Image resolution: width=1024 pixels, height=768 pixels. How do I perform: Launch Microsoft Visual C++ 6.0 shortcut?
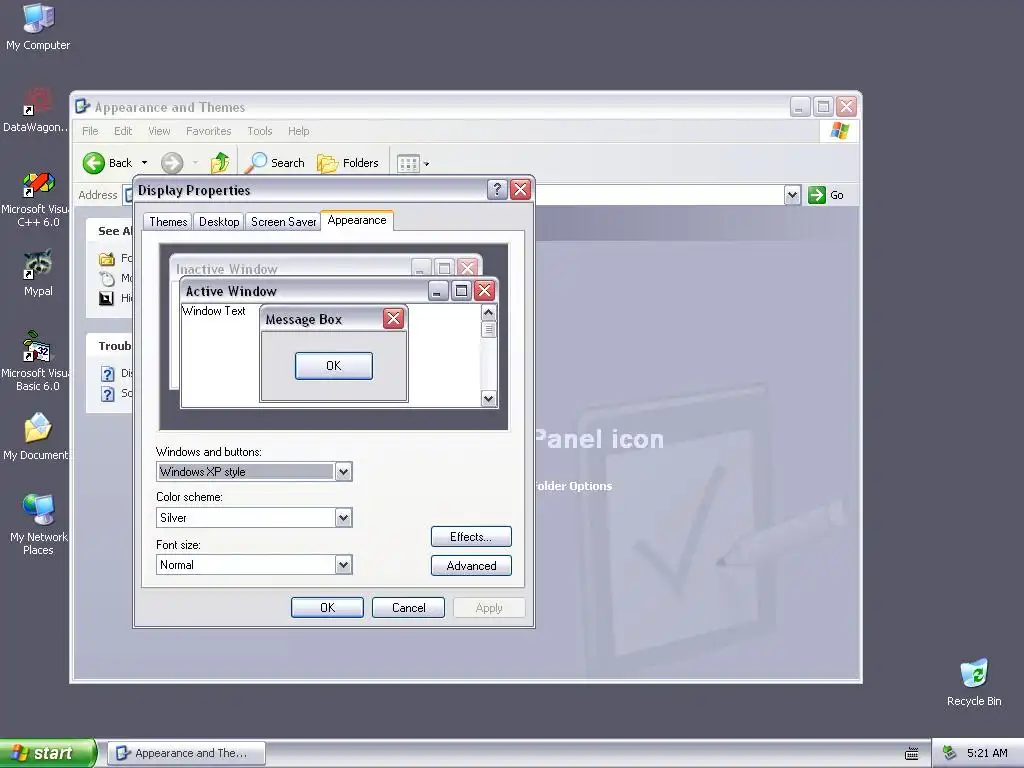(x=38, y=199)
